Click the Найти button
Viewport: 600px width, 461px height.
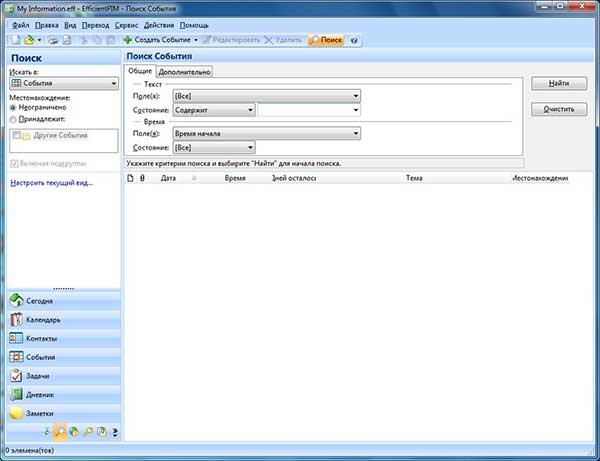pyautogui.click(x=559, y=83)
